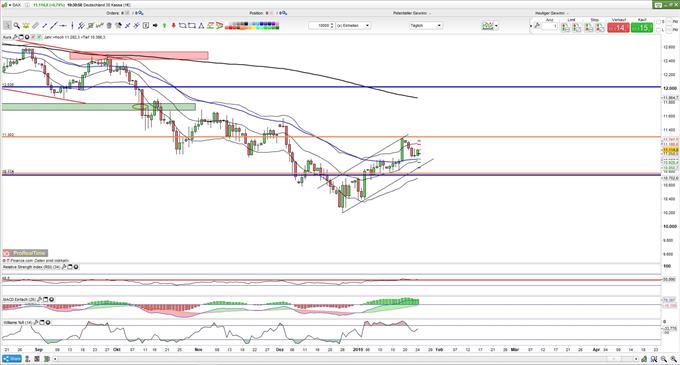Pick the black arrow drawing tool
This screenshot has height=365, width=680.
[155, 26]
